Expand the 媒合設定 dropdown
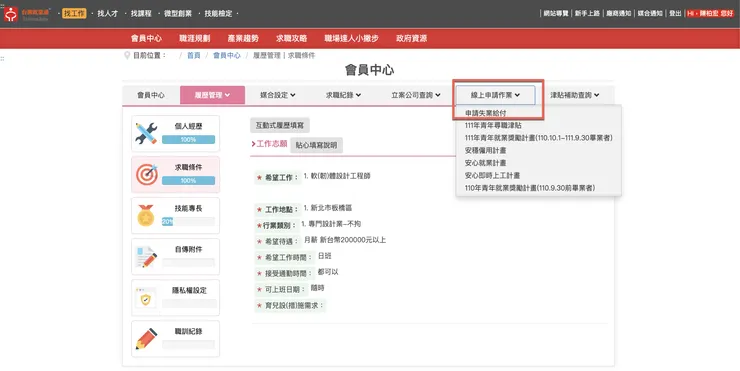This screenshot has width=740, height=371. tap(278, 95)
